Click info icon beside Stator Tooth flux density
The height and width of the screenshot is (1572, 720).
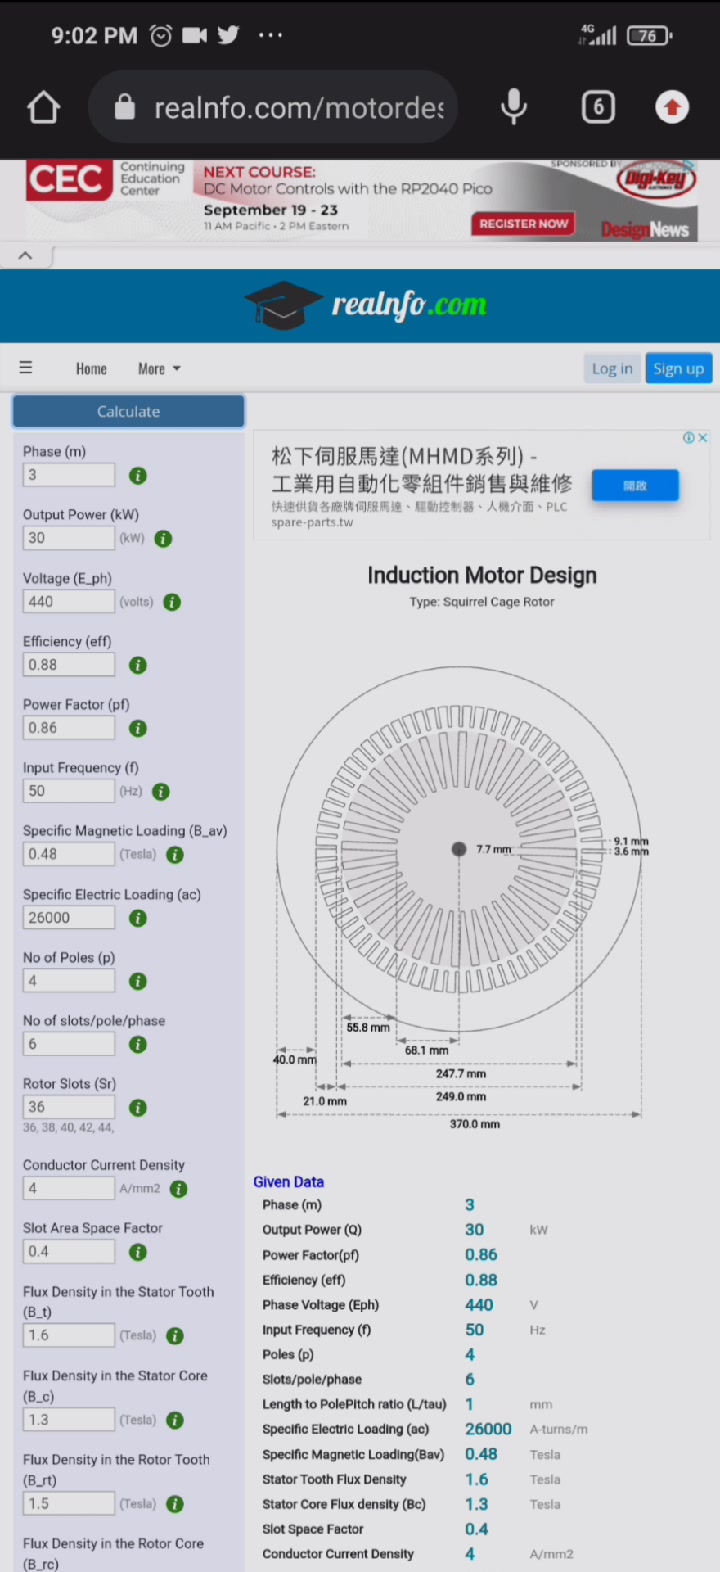(x=175, y=1336)
